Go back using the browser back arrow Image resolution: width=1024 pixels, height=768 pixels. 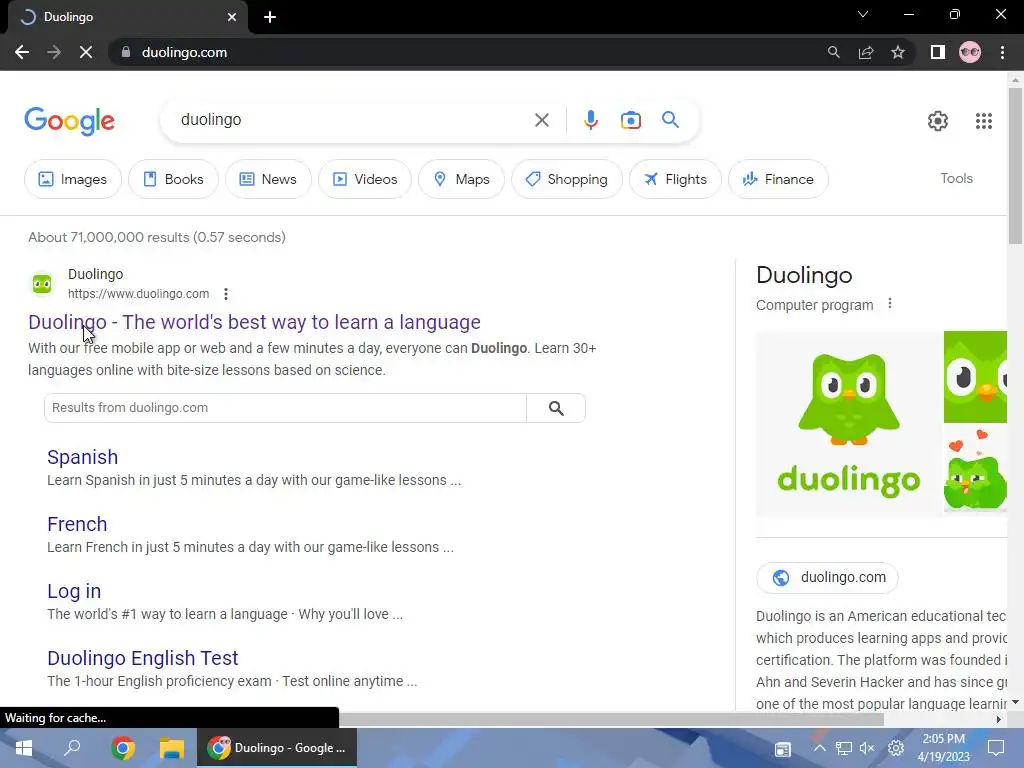pos(22,52)
